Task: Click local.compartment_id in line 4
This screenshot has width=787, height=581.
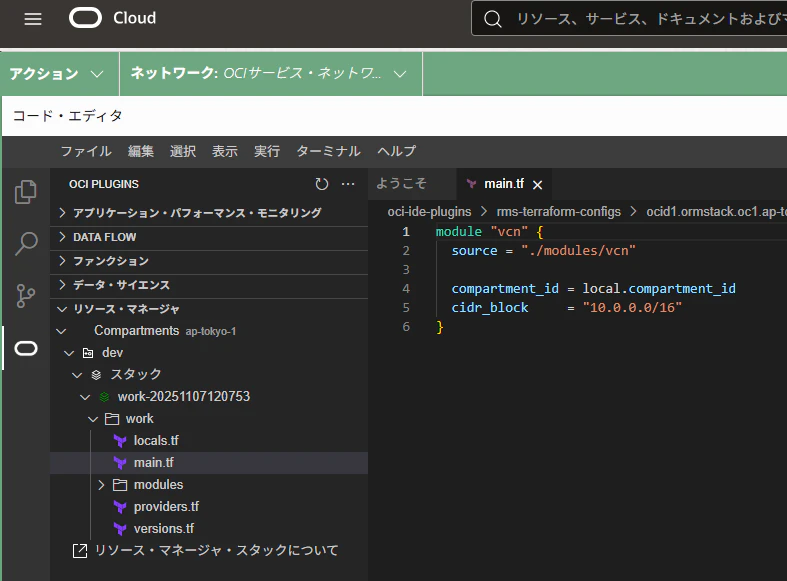Action: tap(659, 288)
